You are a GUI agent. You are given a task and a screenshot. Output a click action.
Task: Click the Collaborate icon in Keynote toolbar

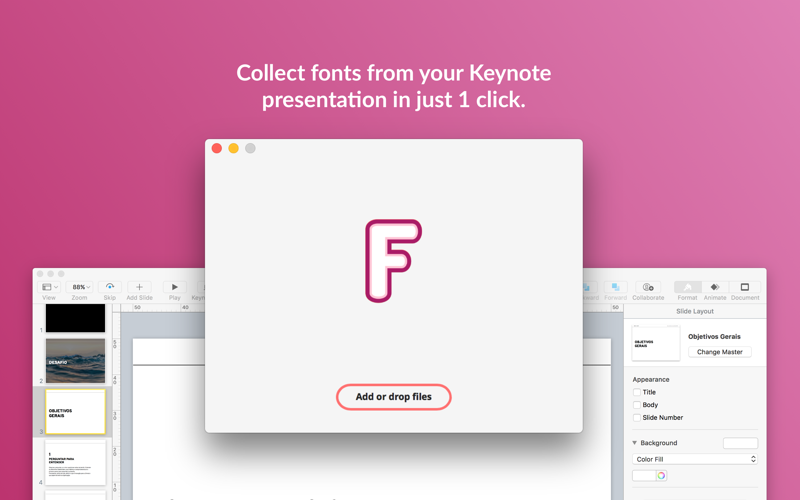pyautogui.click(x=648, y=287)
